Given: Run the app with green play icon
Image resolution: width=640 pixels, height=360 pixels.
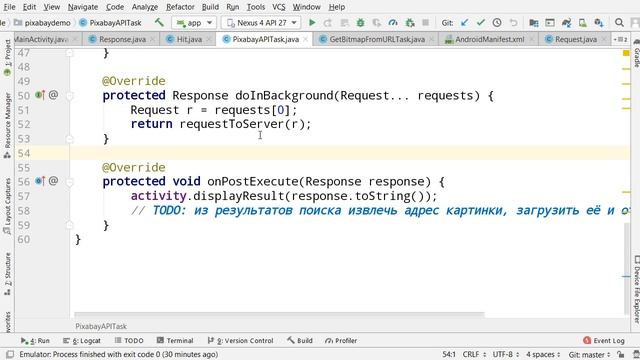Looking at the screenshot, I should click(x=312, y=23).
